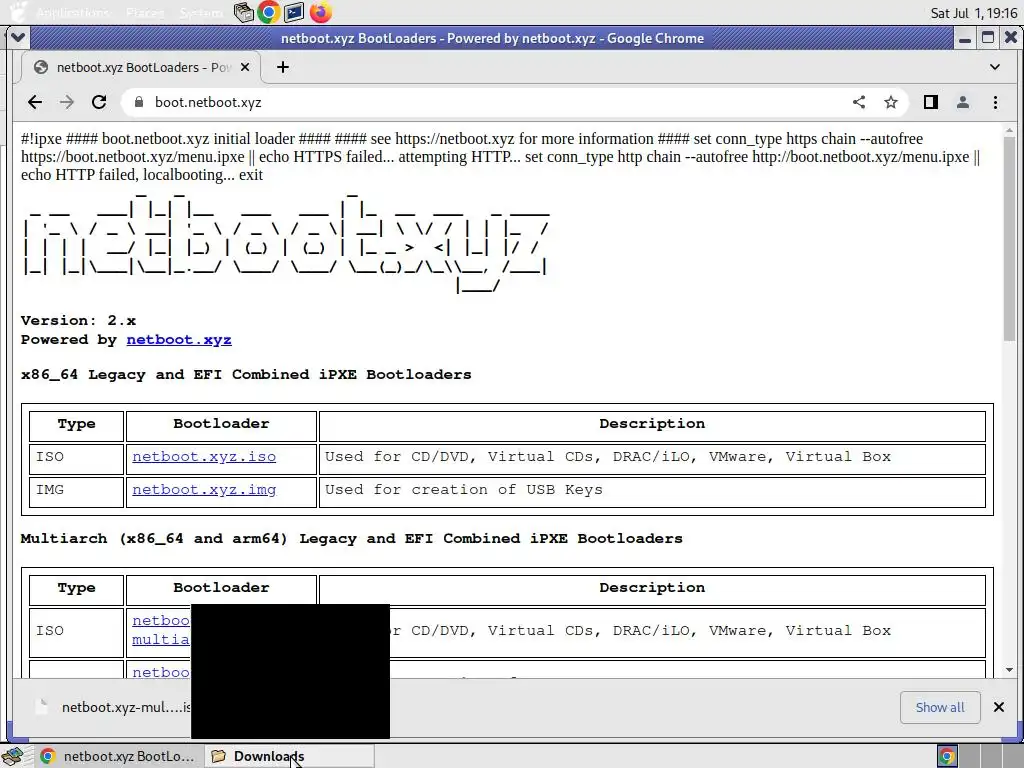The image size is (1024, 768).
Task: Click the ISO type cell beside netboot.xyz.iso
Action: (x=76, y=458)
